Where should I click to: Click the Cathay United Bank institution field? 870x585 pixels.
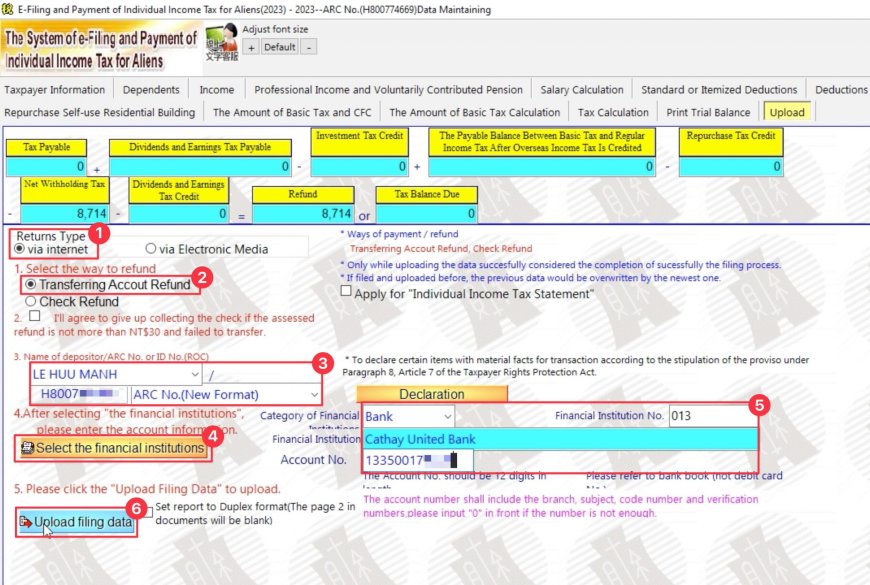pyautogui.click(x=560, y=439)
